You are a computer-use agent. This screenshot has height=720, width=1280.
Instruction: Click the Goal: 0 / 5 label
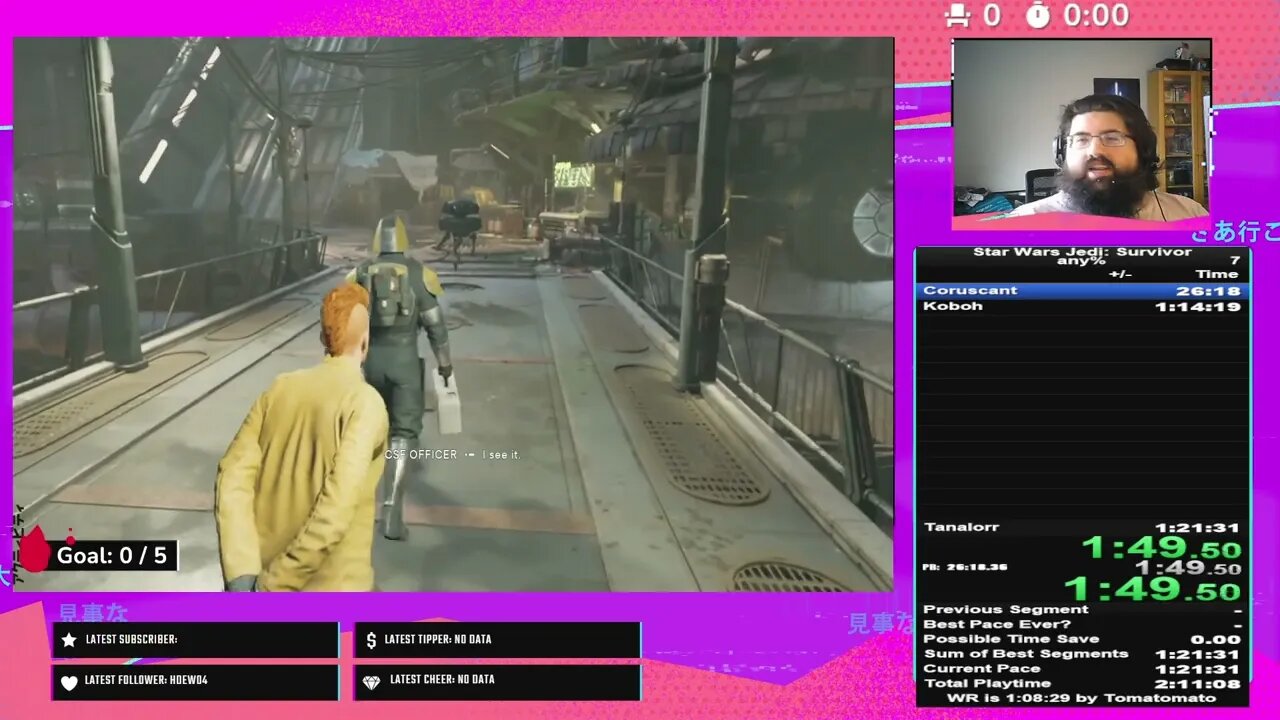point(112,556)
